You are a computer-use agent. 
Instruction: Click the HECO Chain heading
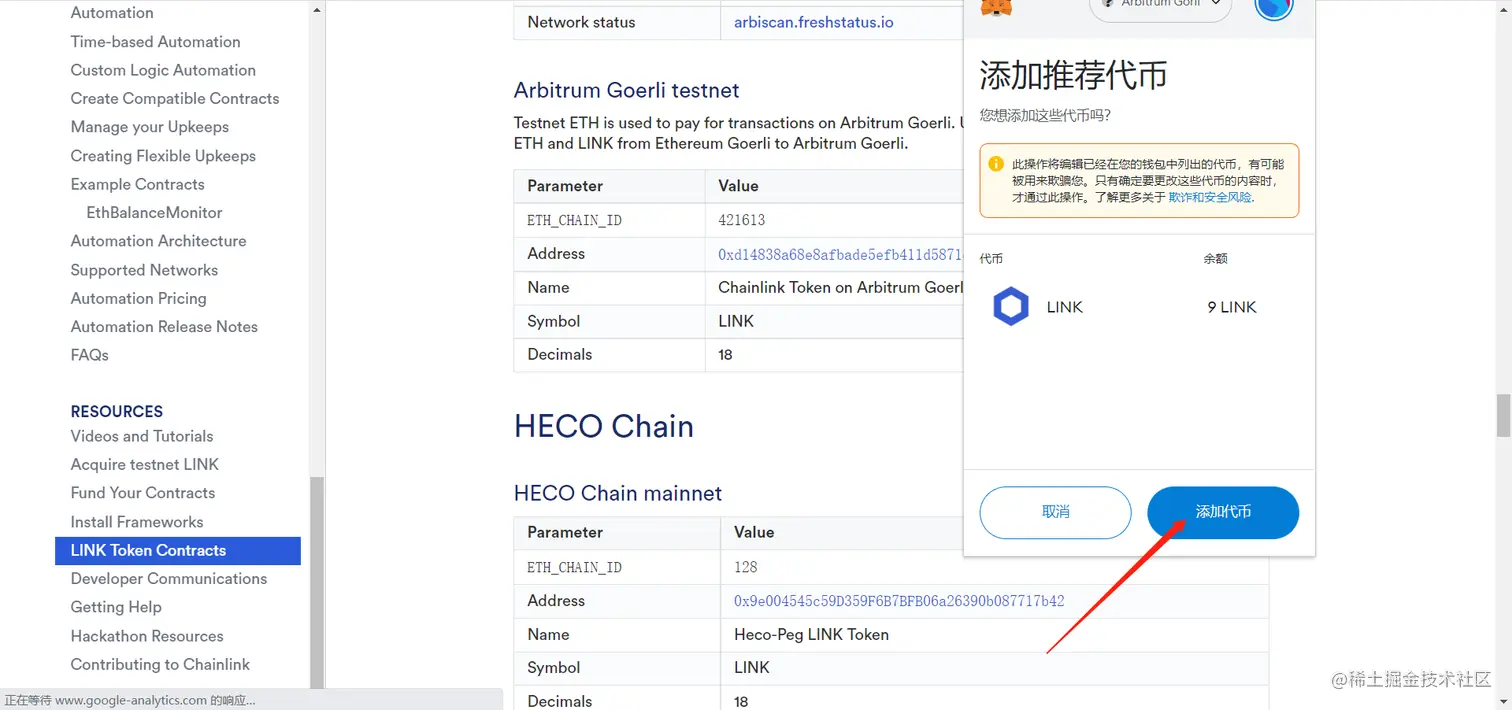(603, 427)
